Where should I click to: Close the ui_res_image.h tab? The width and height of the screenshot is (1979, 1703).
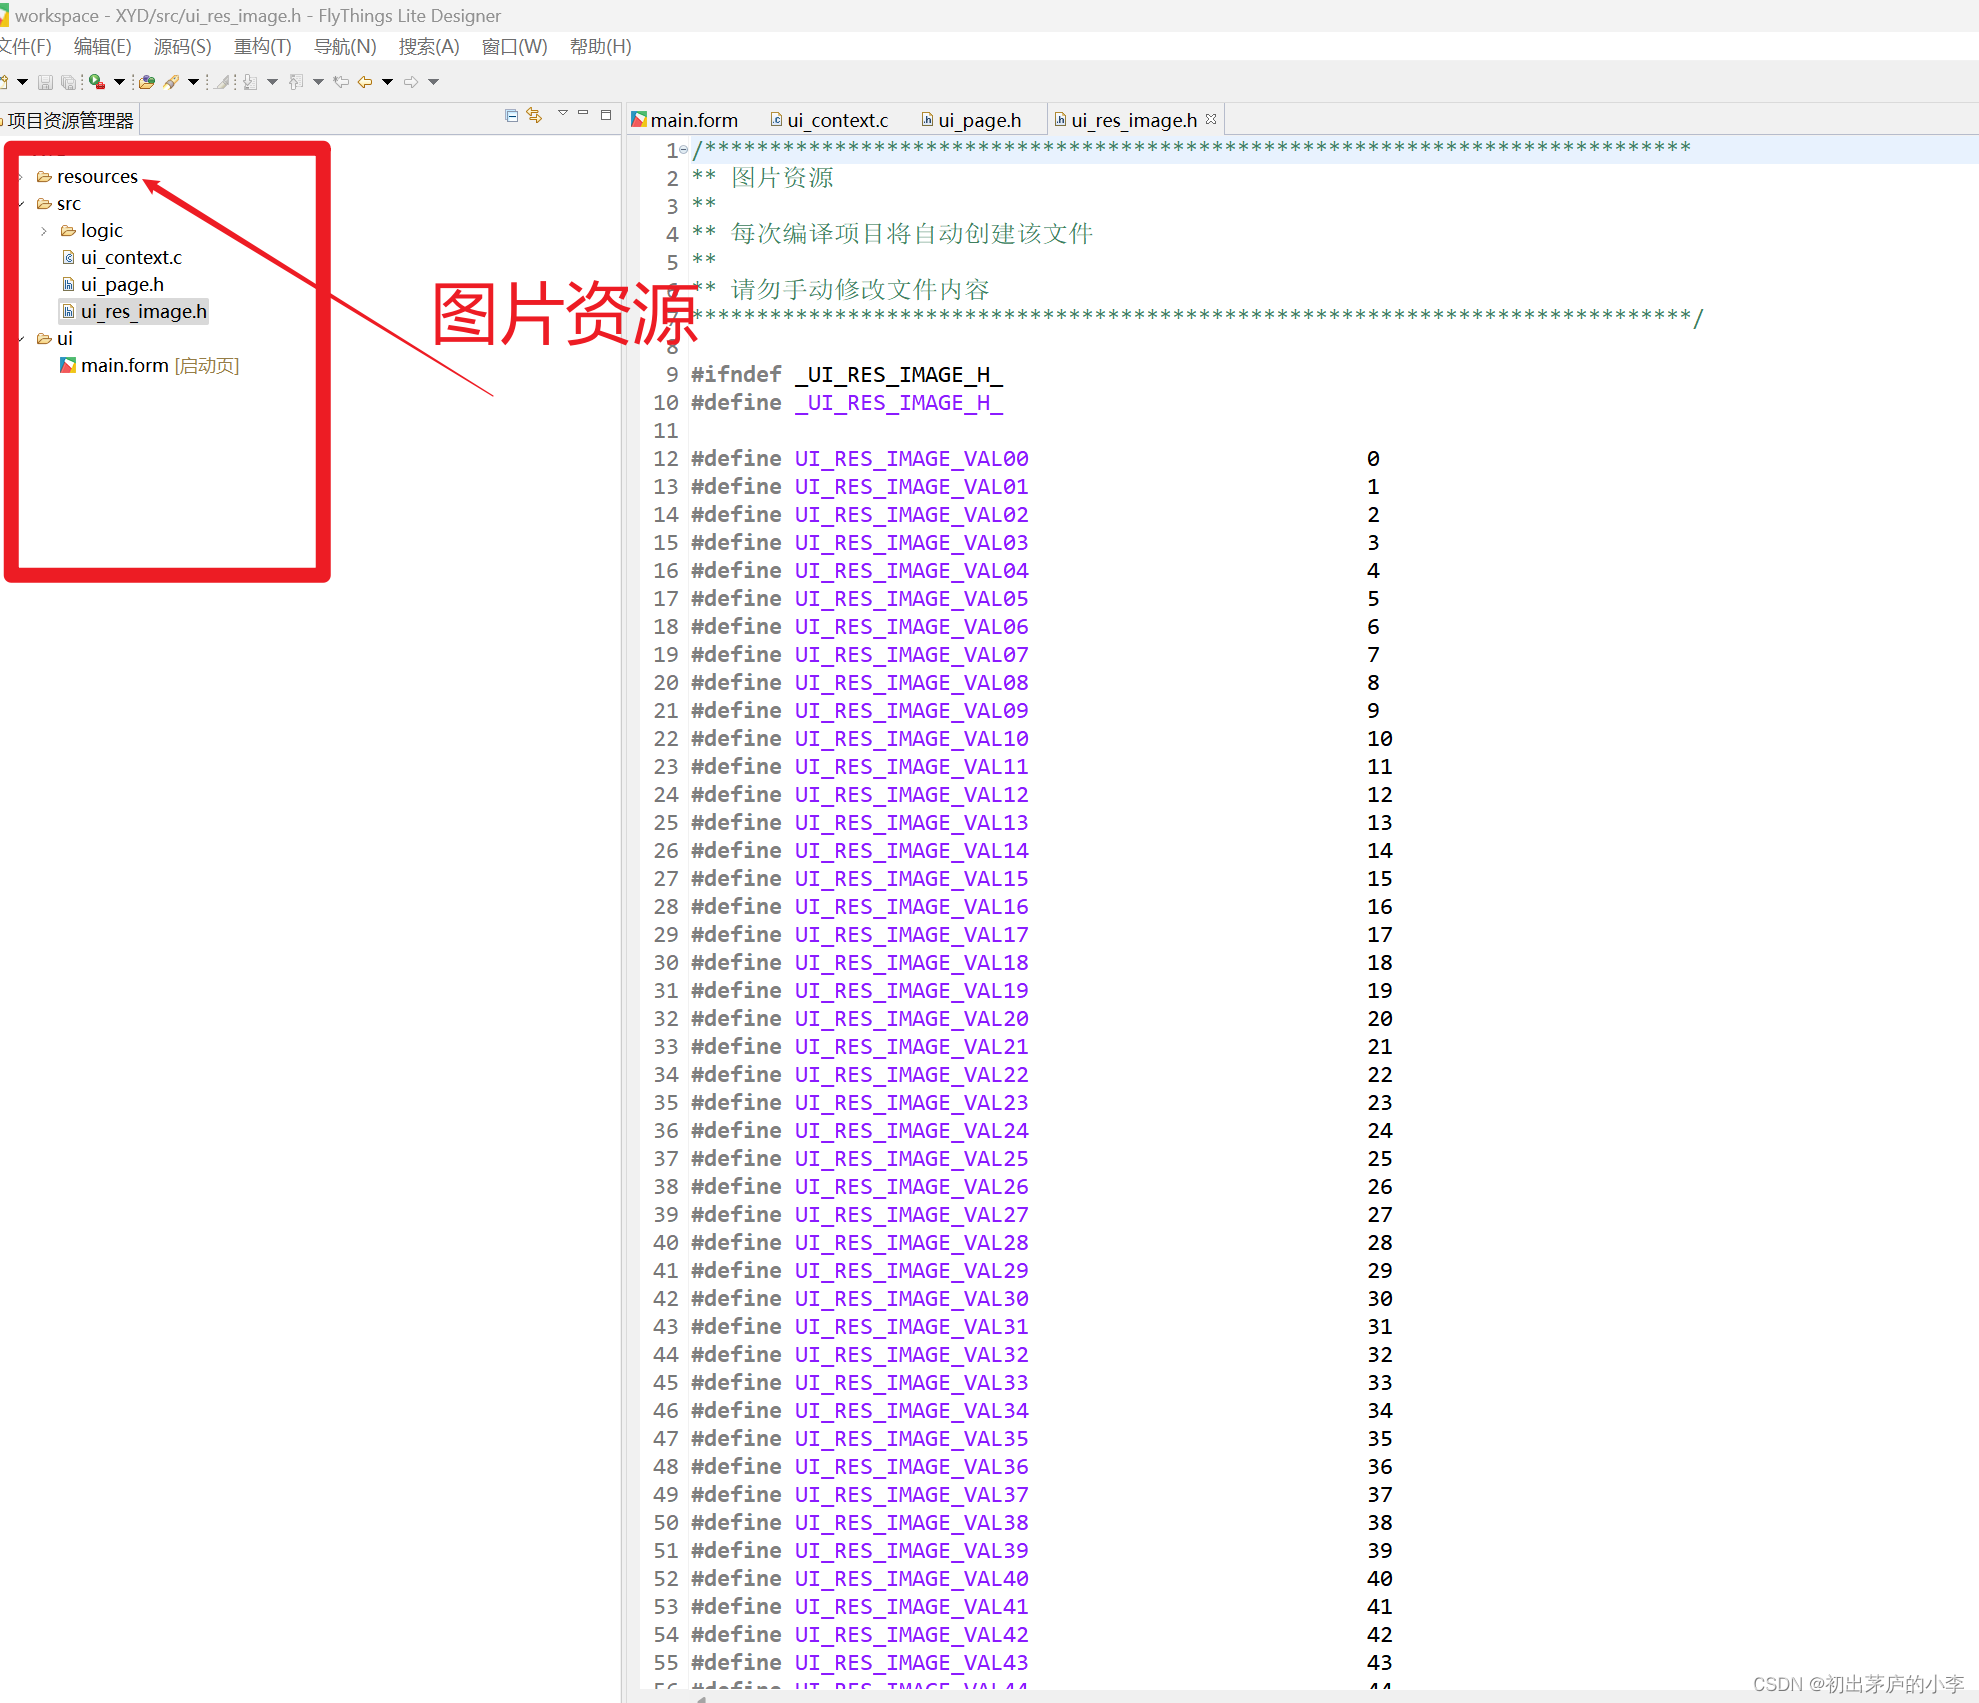tap(1212, 119)
